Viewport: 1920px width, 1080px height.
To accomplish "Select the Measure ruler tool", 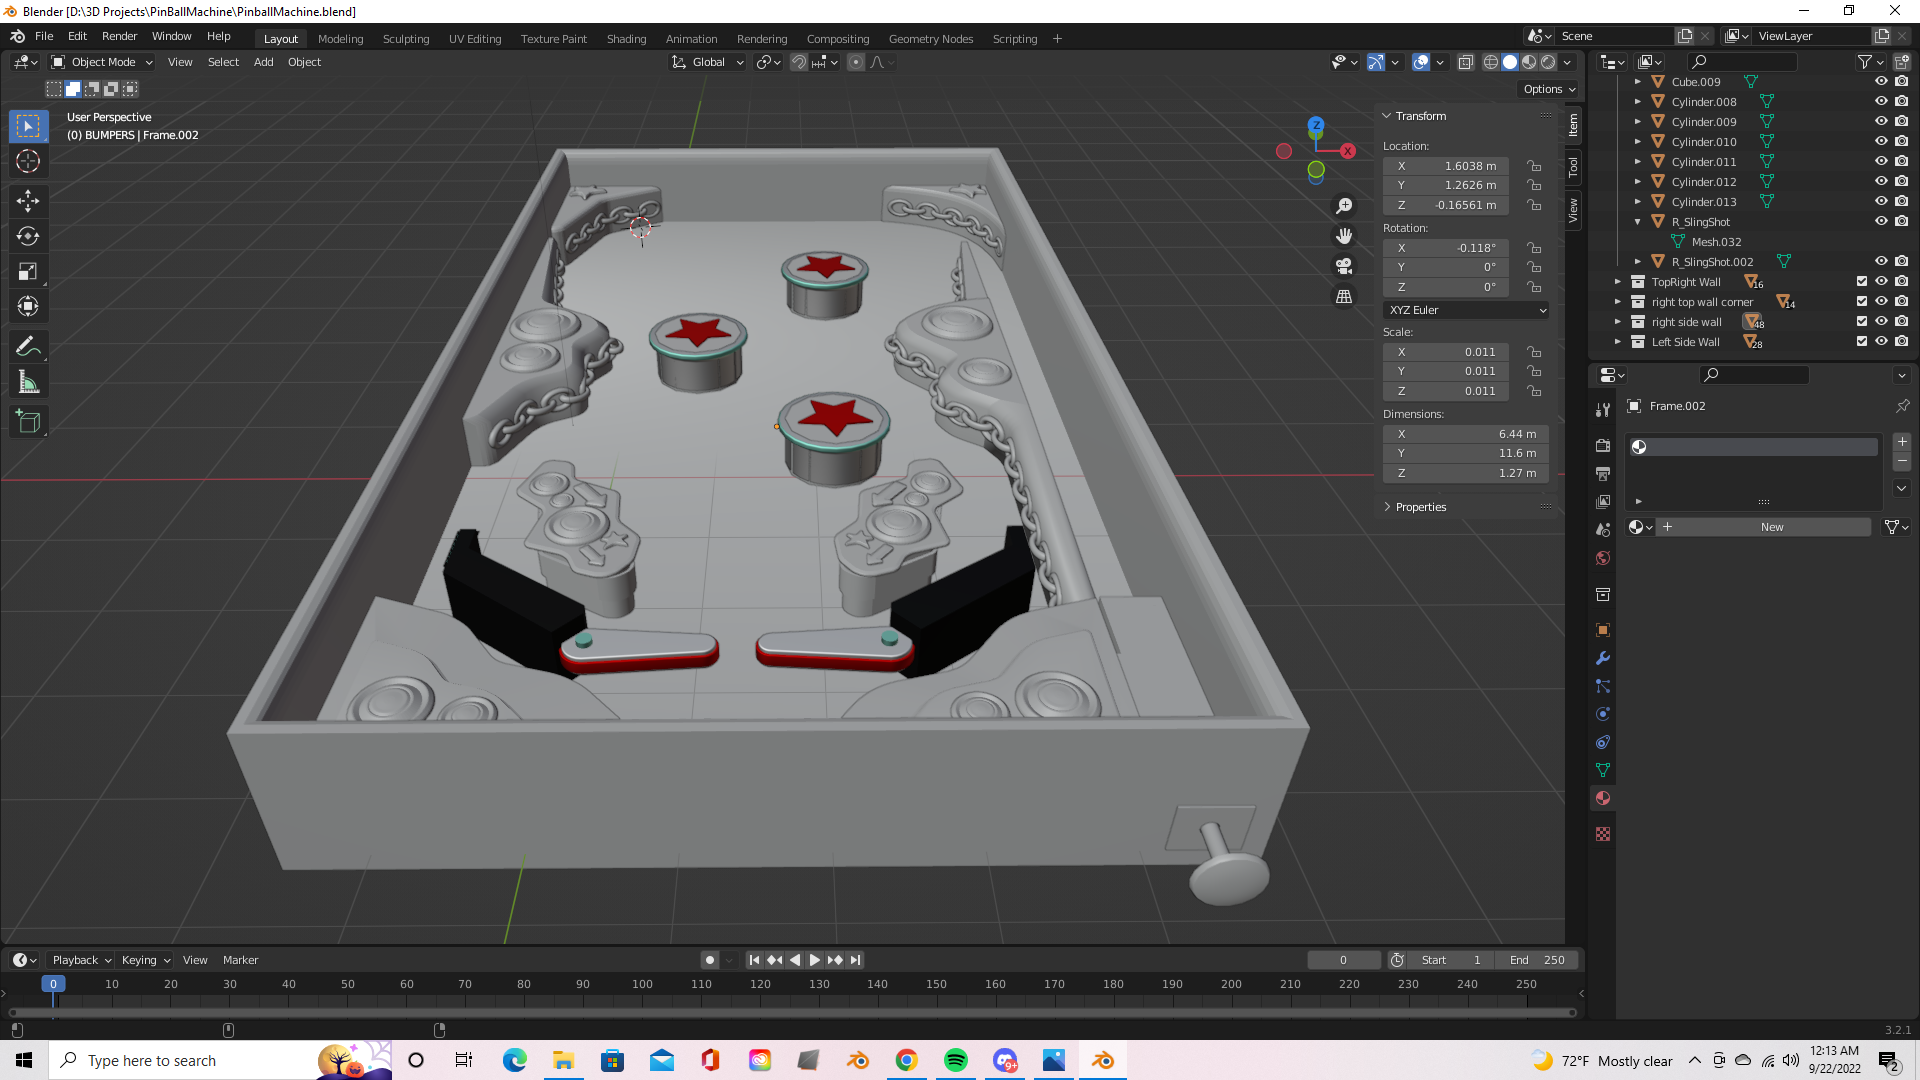I will (28, 382).
